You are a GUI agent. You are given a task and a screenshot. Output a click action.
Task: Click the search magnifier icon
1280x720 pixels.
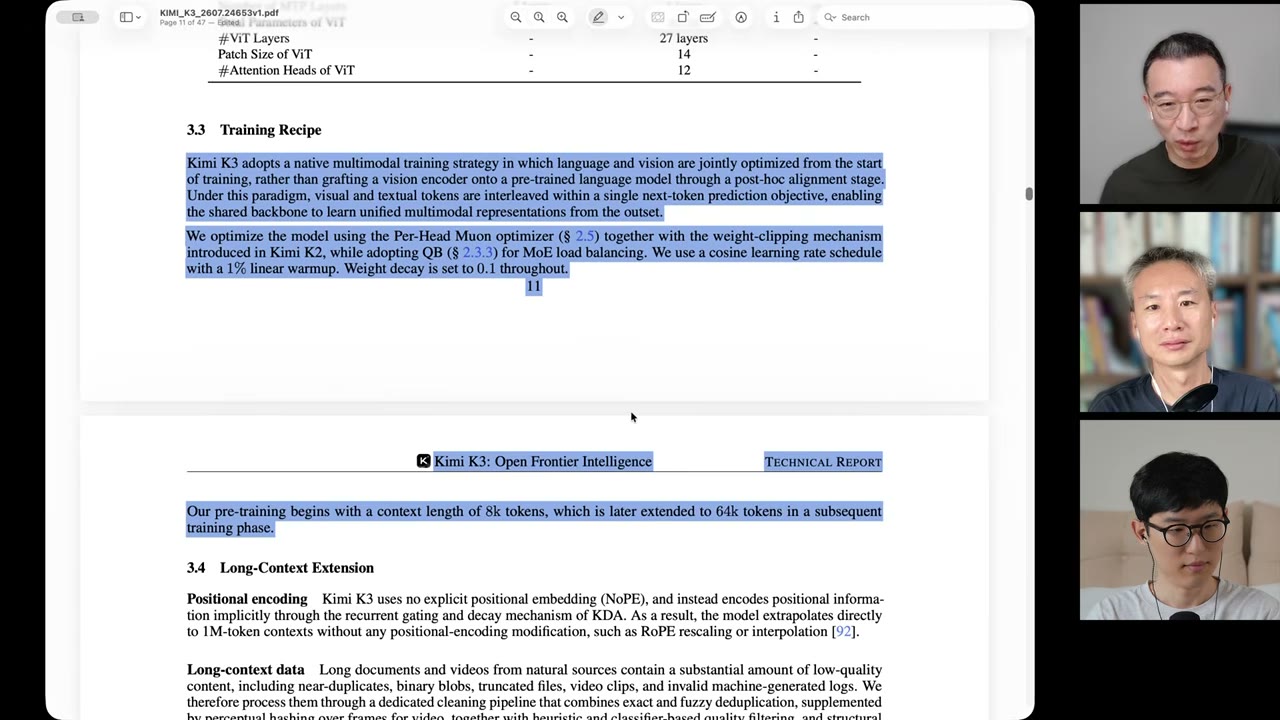(x=830, y=17)
